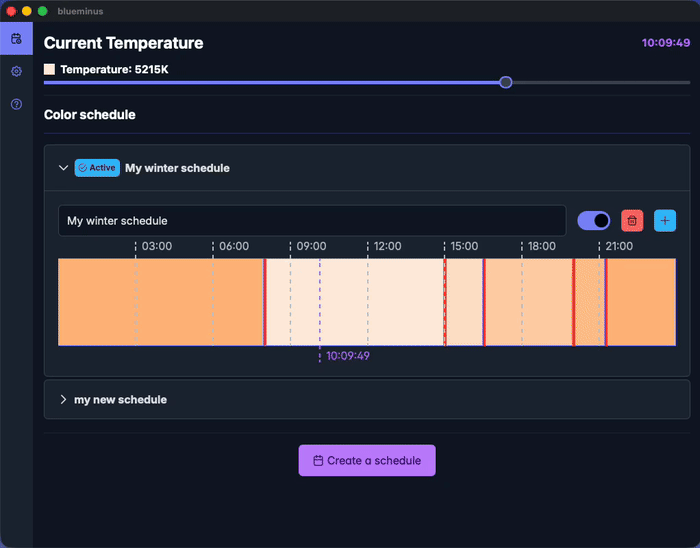This screenshot has width=700, height=548.
Task: Toggle the My winter schedule active switch
Action: (594, 220)
